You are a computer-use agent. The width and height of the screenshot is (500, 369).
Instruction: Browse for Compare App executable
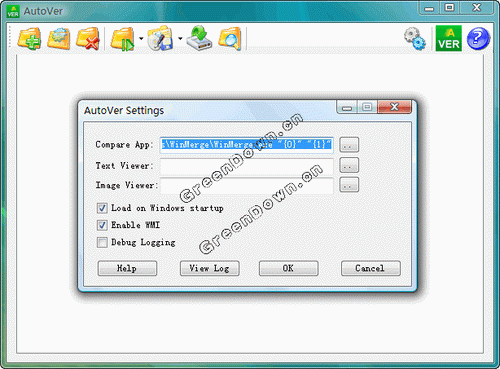[349, 145]
